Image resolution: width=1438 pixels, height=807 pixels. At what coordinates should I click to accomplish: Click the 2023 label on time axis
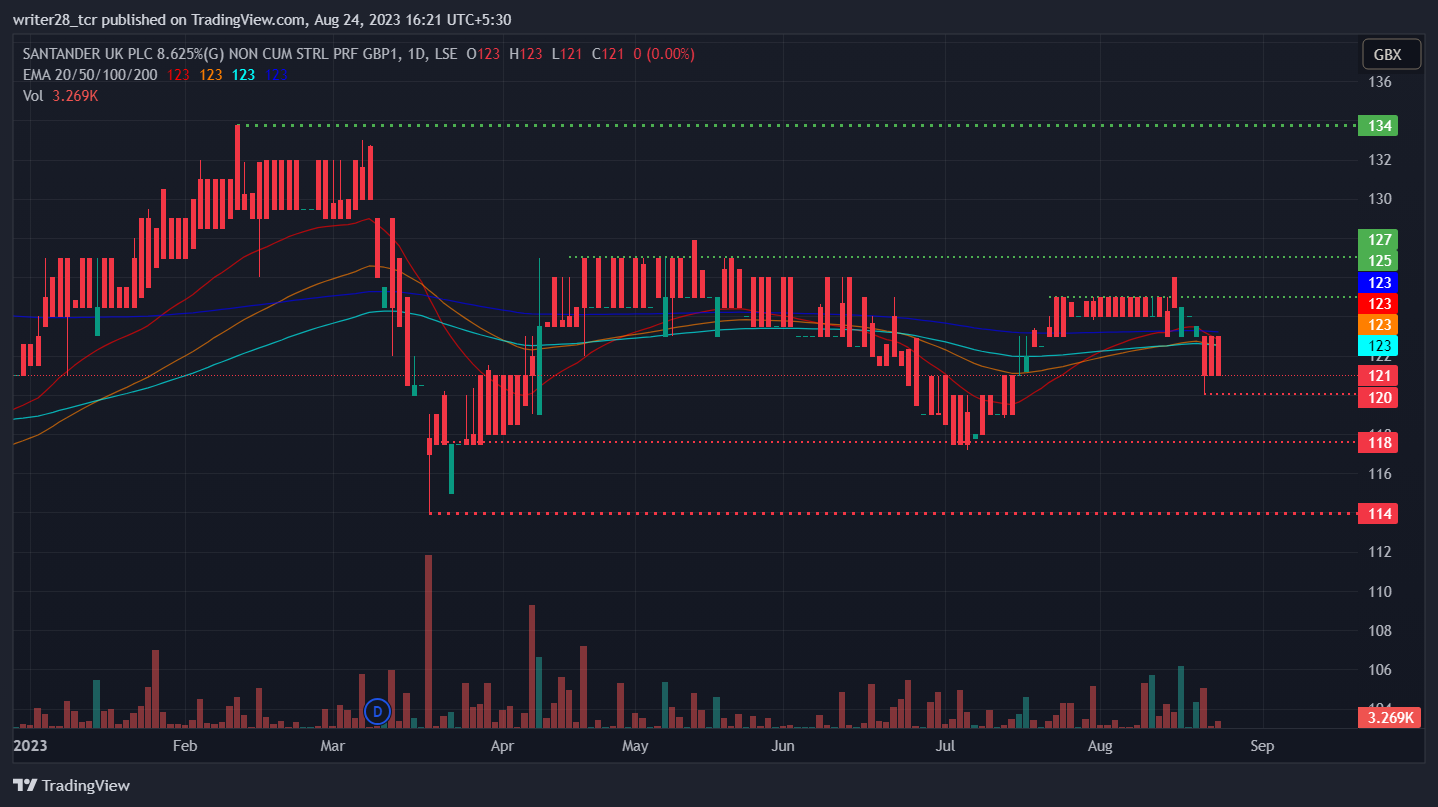31,746
